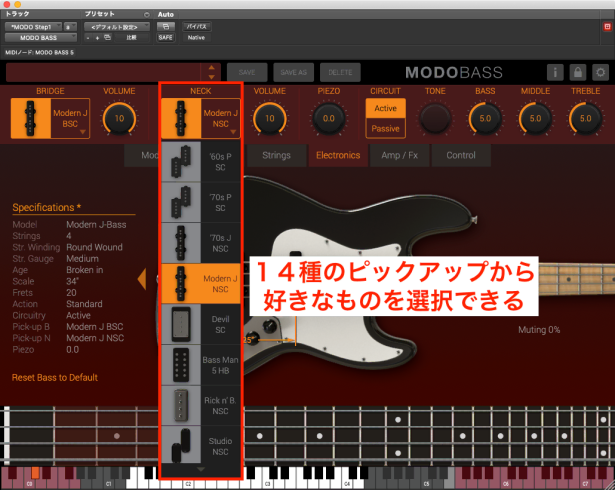615x490 pixels.
Task: Click the neck Modern J NSC pickup image
Action: 181,118
